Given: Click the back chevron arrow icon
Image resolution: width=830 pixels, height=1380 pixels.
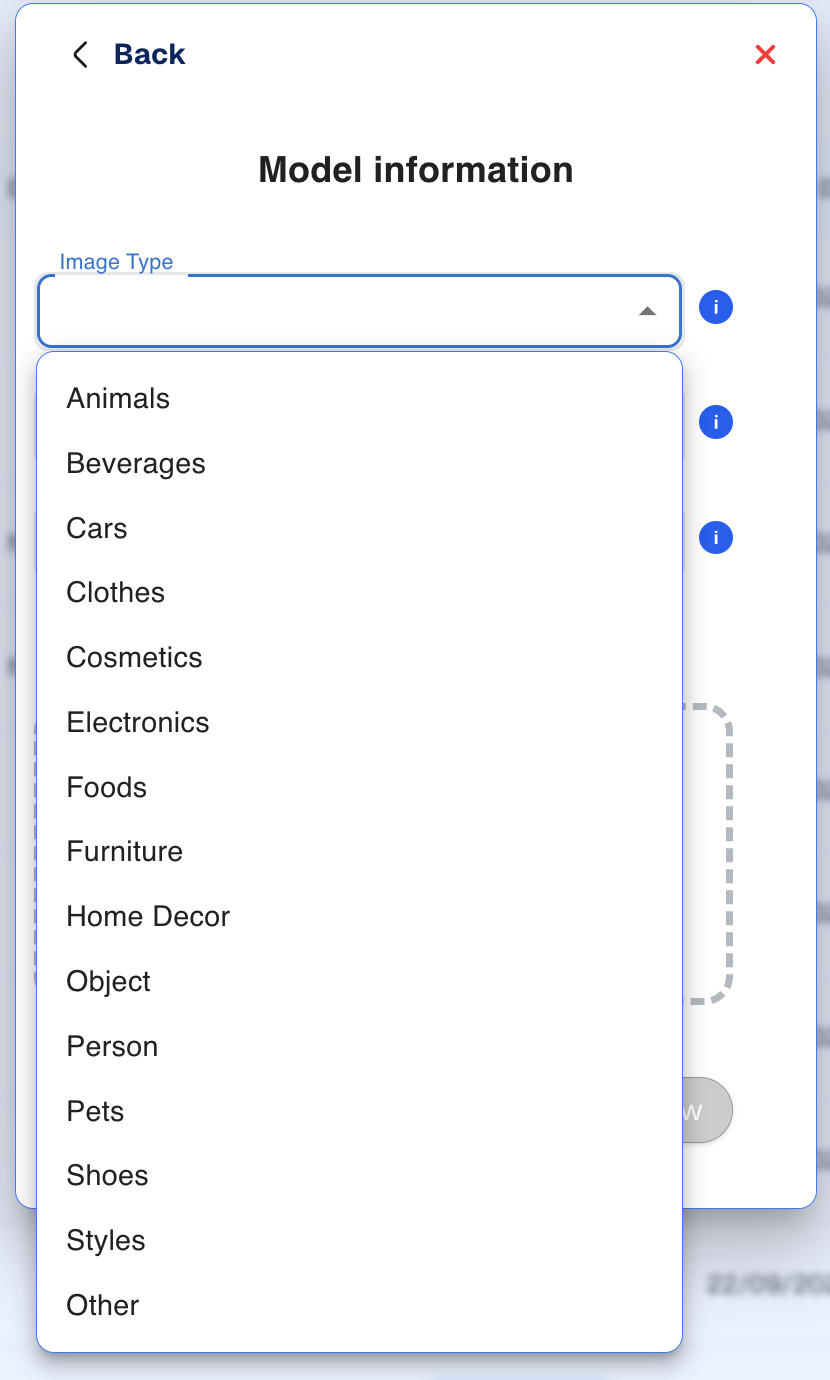Looking at the screenshot, I should (80, 54).
